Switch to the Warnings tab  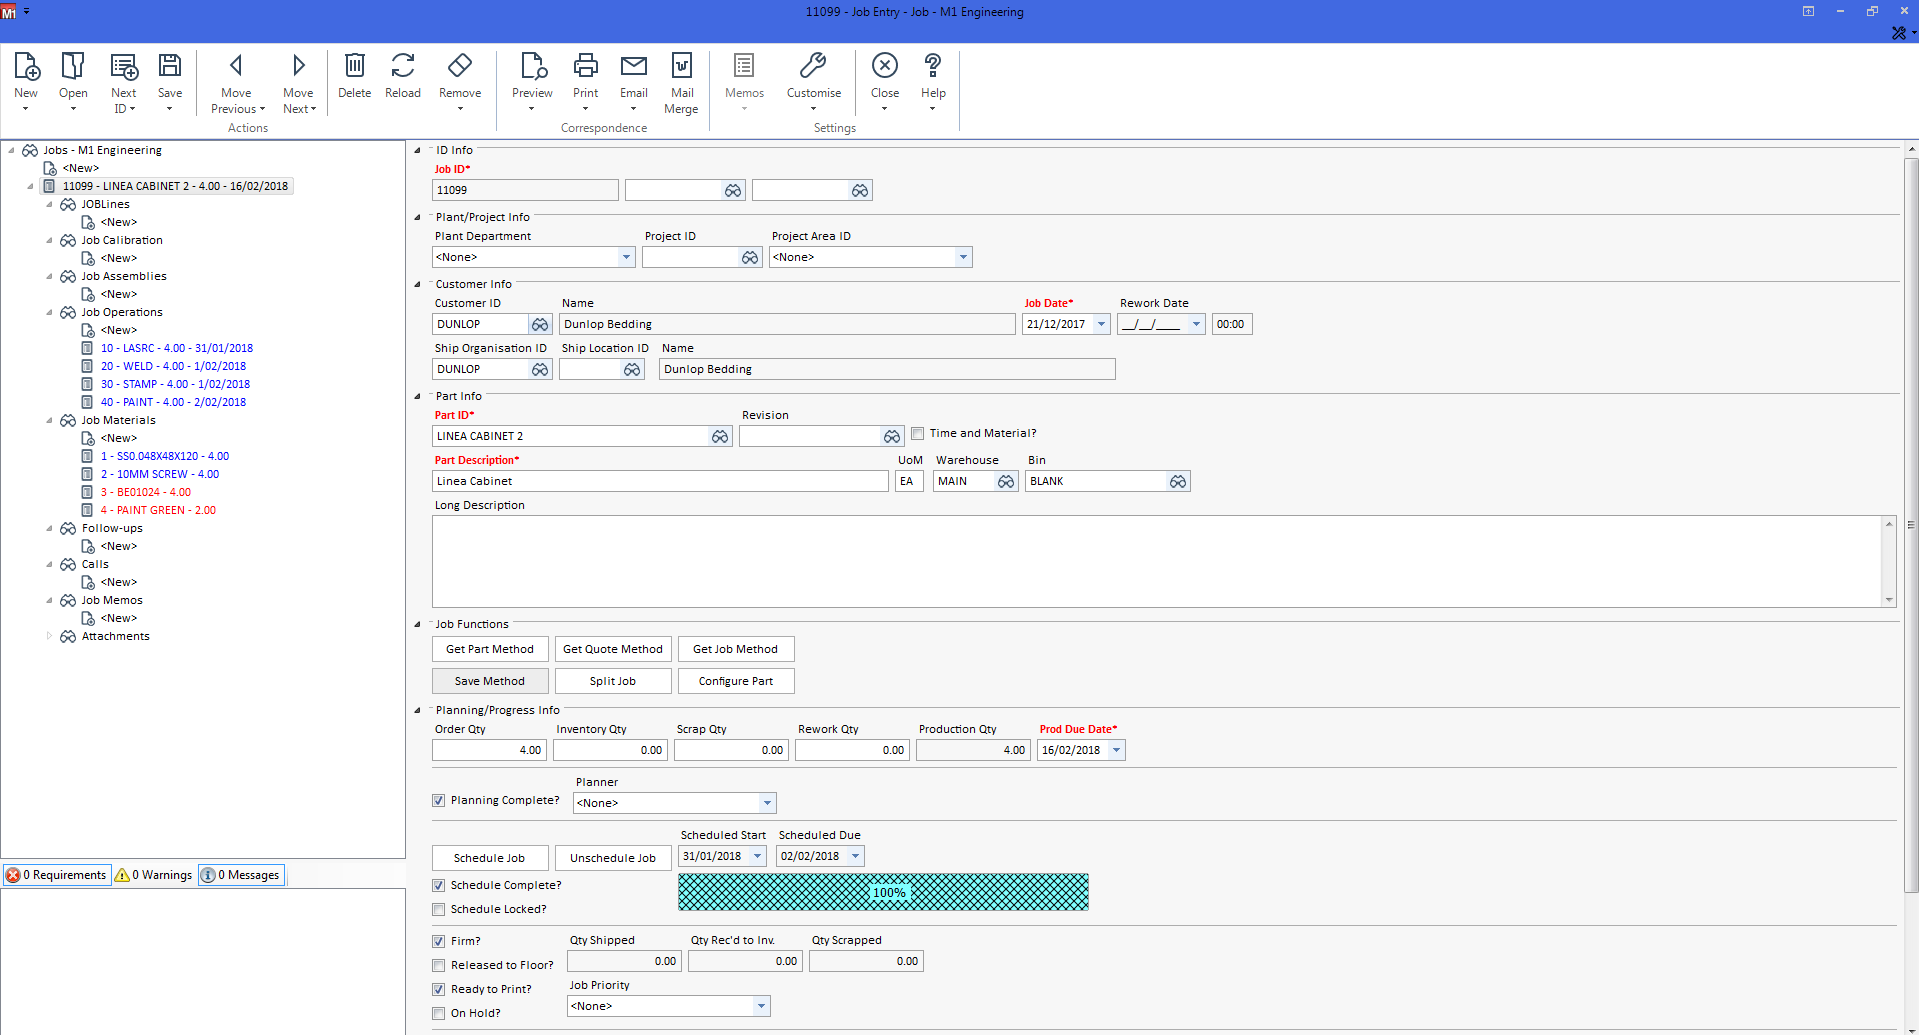pos(154,875)
